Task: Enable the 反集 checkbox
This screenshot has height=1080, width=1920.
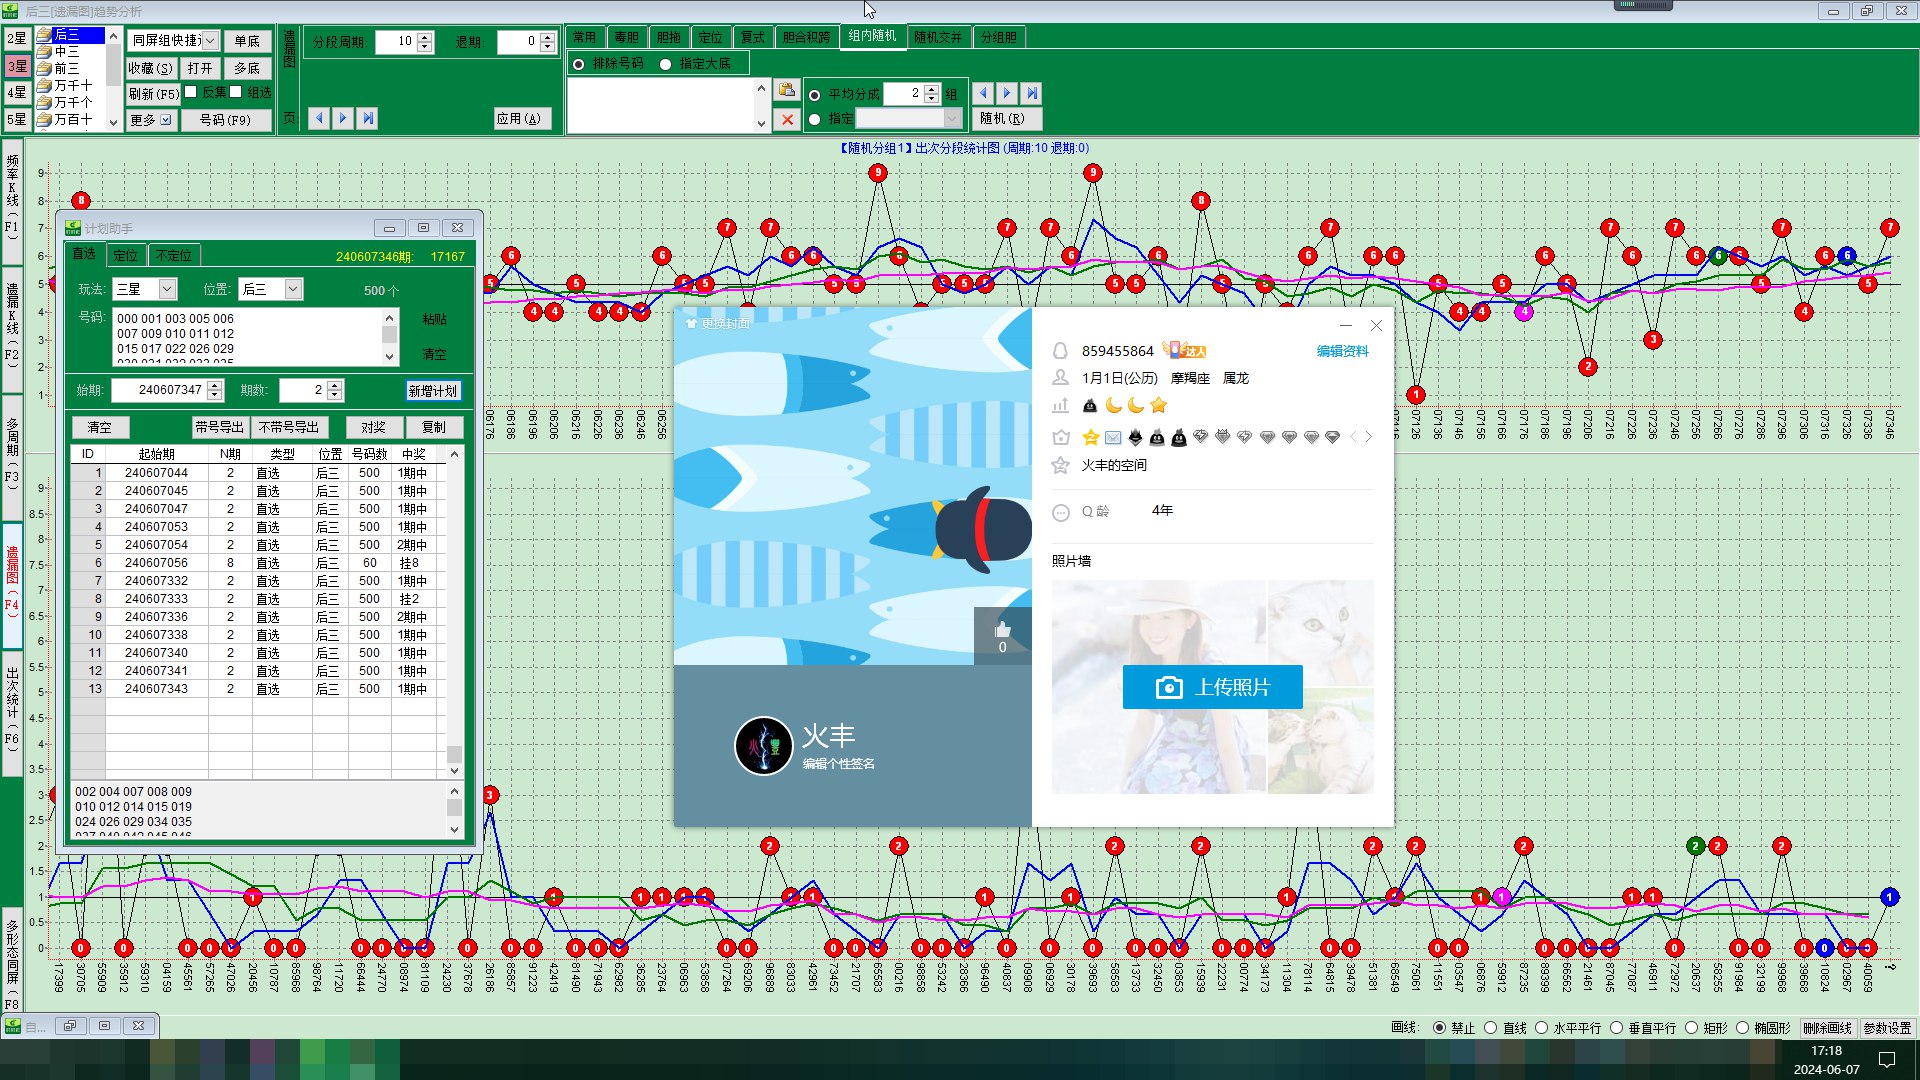Action: click(190, 92)
